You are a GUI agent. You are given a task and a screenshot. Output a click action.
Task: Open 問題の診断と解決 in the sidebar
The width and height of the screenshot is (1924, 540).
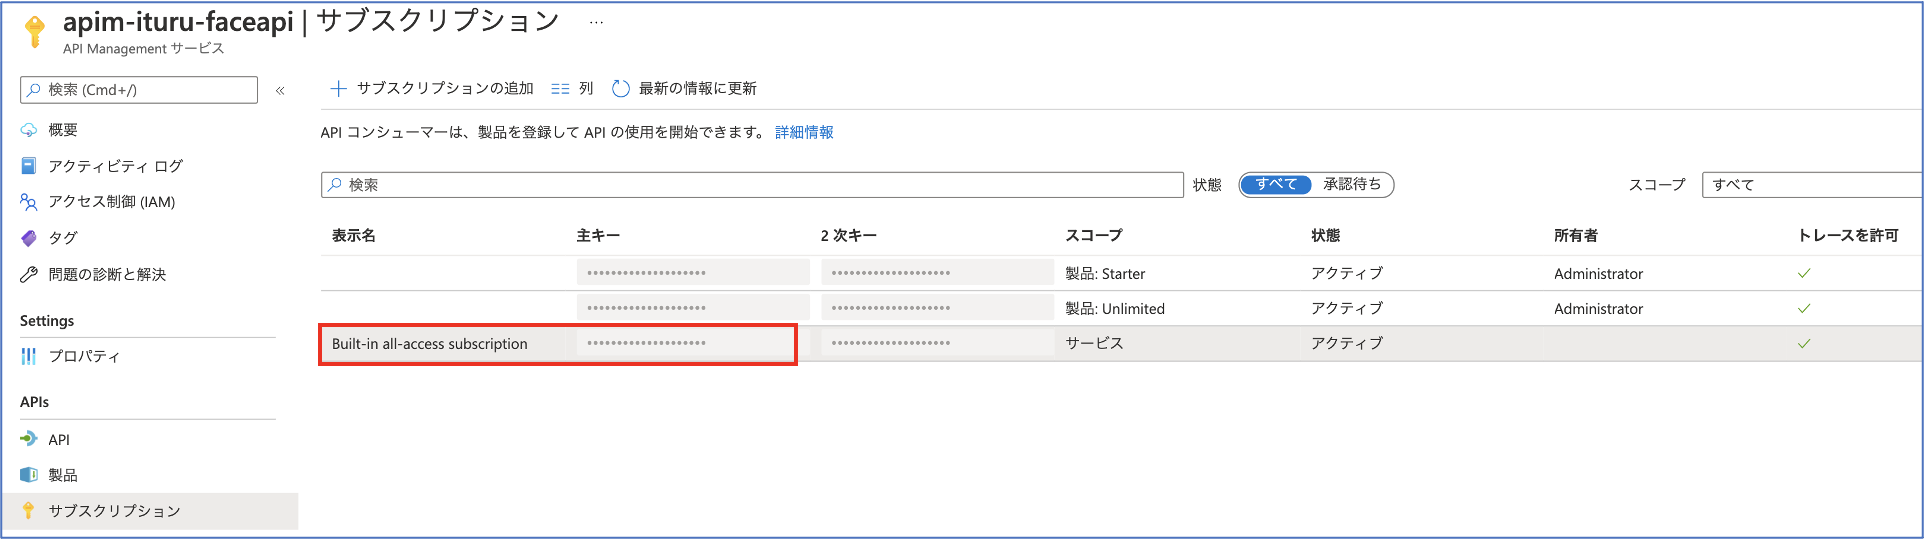(x=107, y=274)
